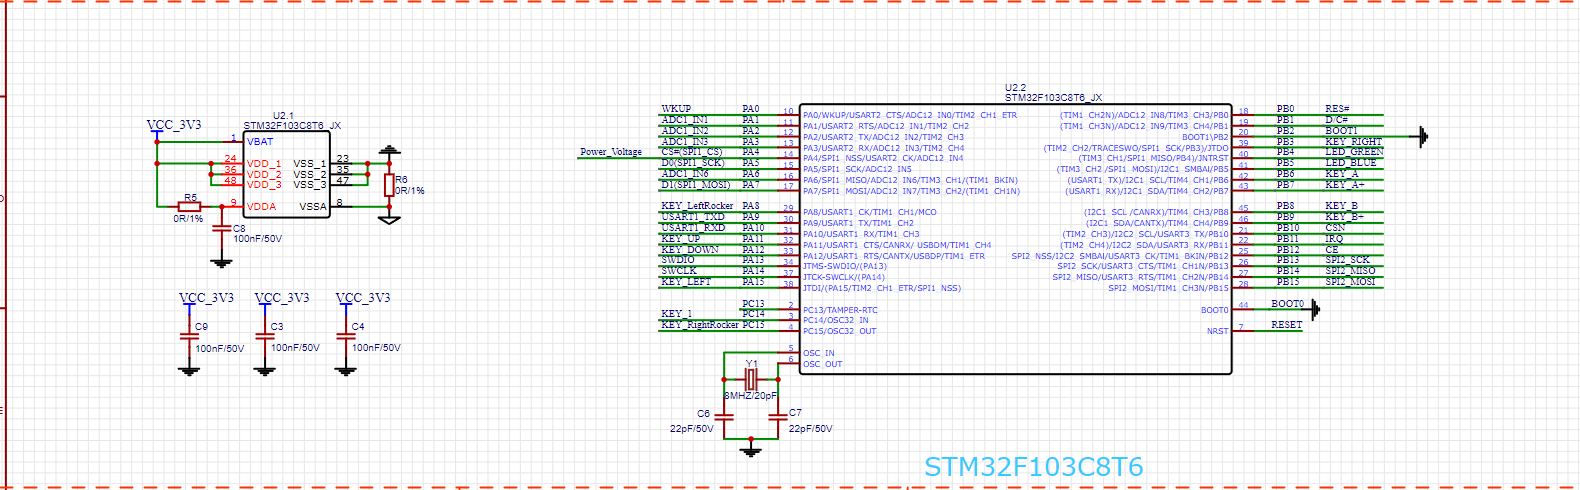Screen dimensions: 1580x490
Task: Click the RES# net label
Action: [1338, 109]
